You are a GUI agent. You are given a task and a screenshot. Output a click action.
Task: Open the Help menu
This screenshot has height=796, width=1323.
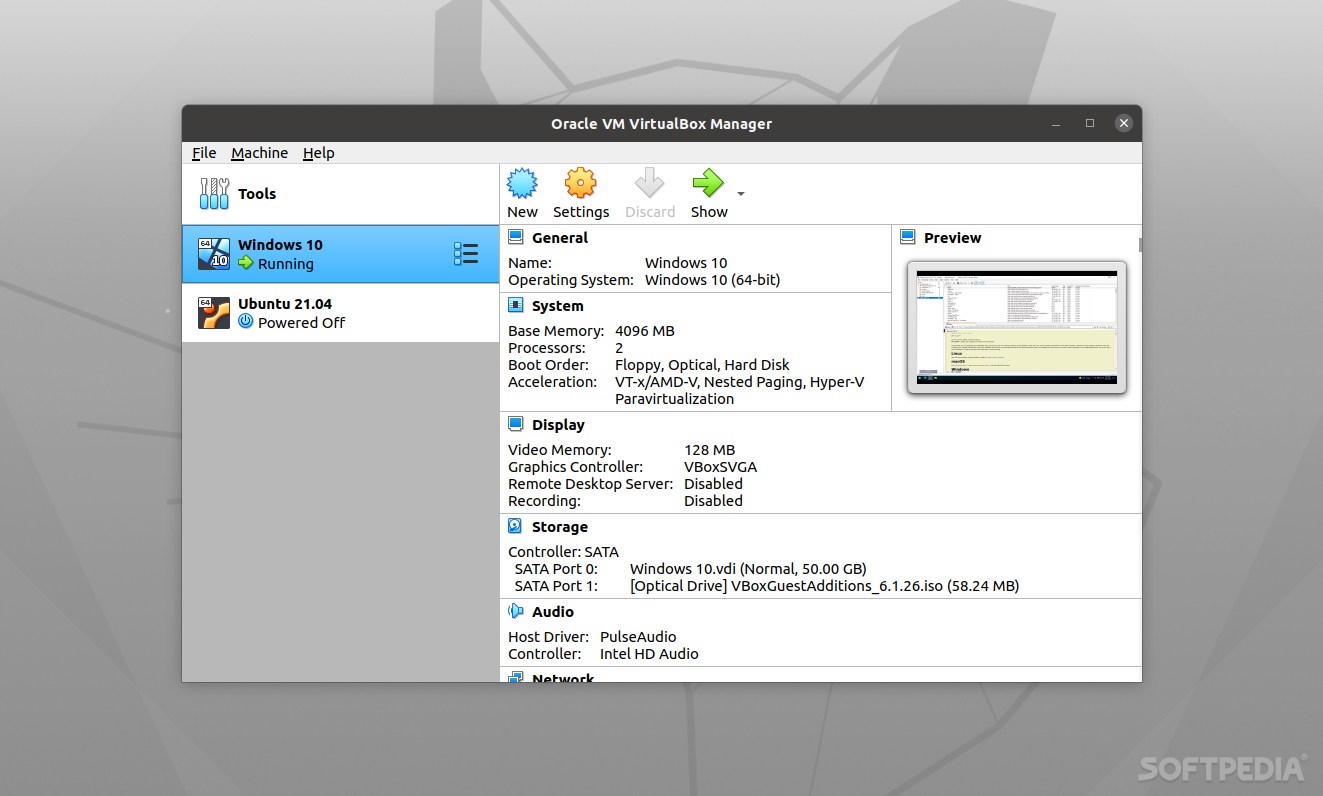319,153
